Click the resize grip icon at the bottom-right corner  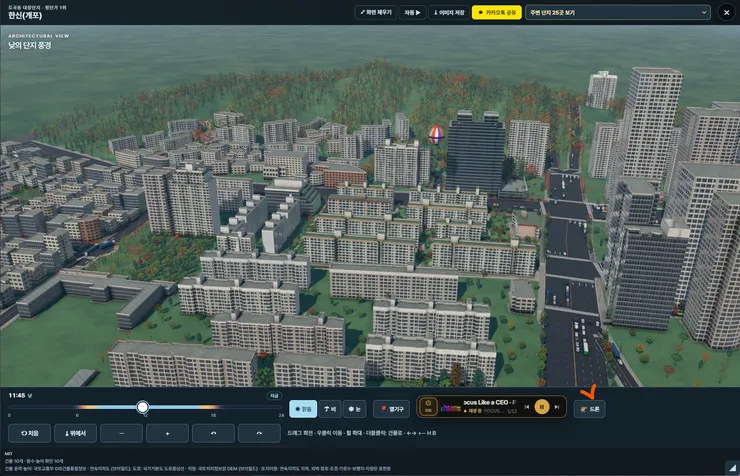[732, 468]
